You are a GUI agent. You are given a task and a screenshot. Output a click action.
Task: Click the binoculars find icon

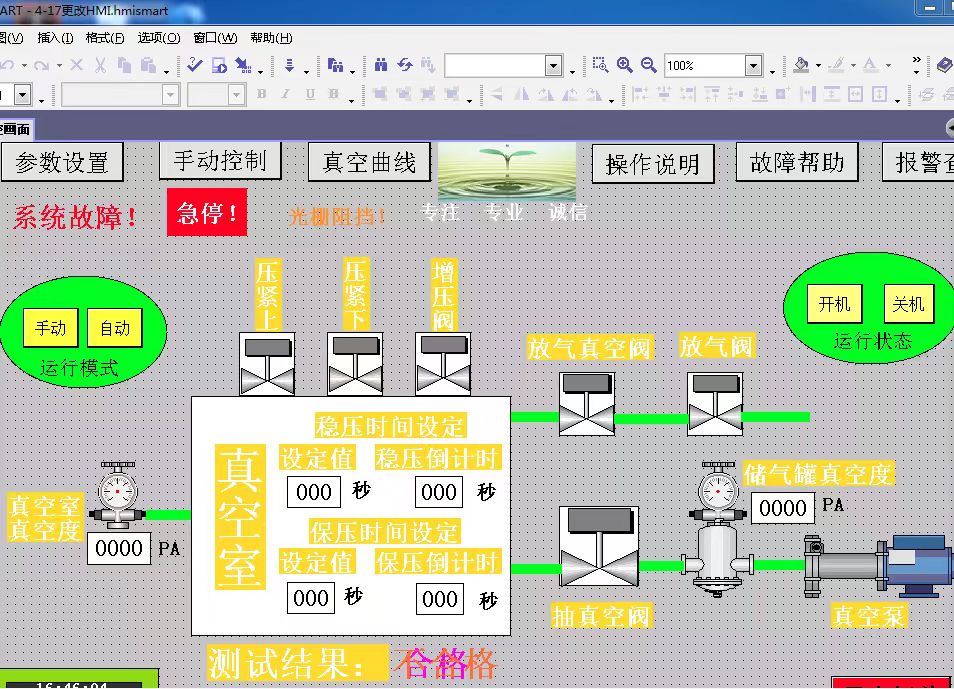coord(381,65)
